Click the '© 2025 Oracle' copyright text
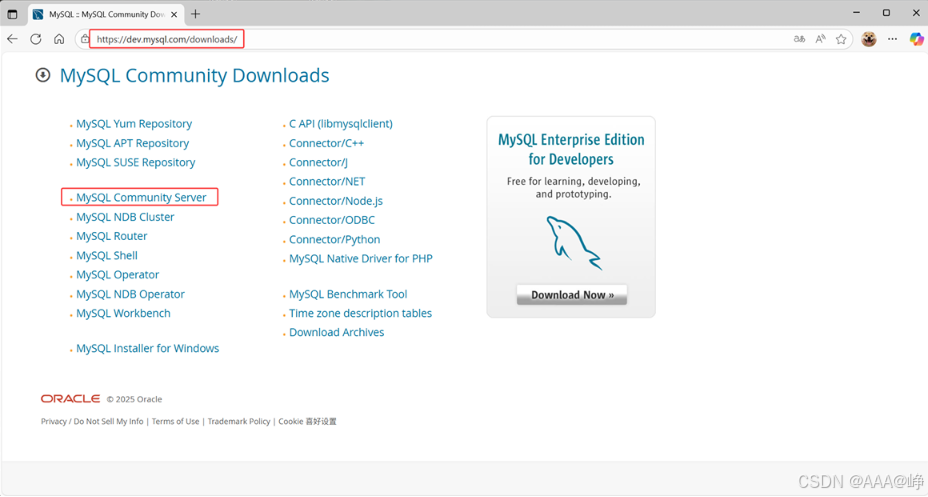 tap(134, 399)
